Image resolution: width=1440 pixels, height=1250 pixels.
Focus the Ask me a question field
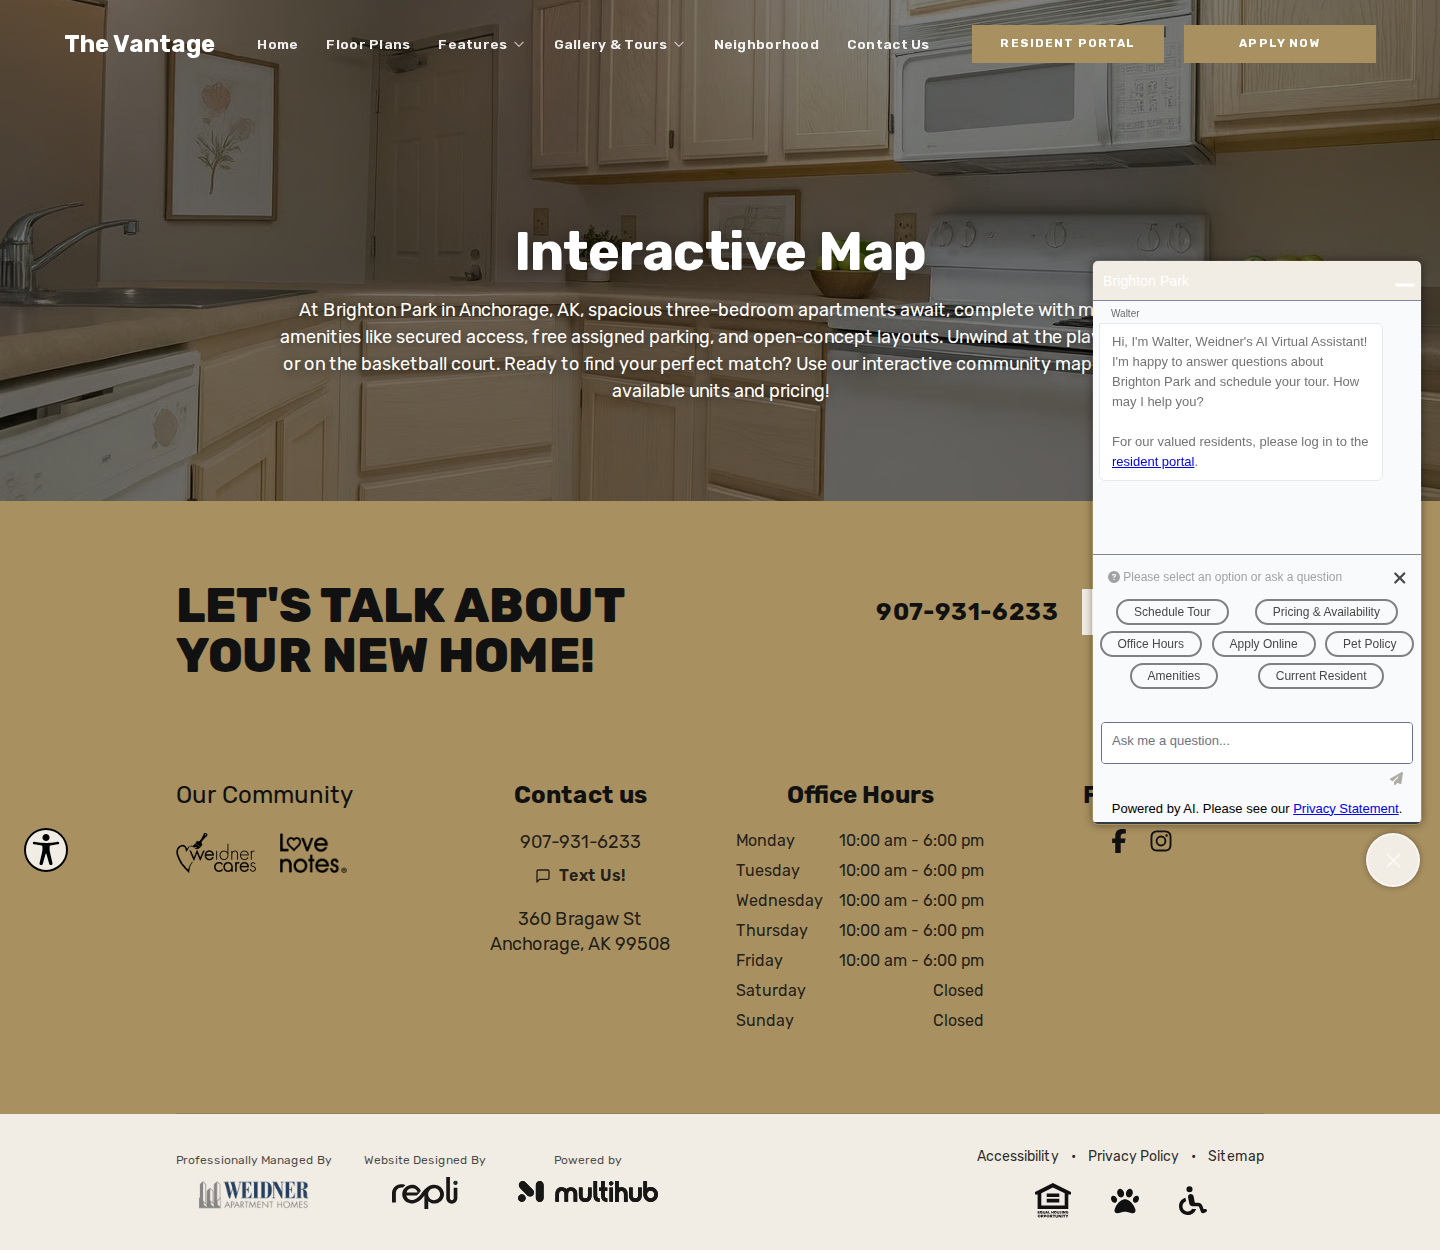[x=1257, y=743]
